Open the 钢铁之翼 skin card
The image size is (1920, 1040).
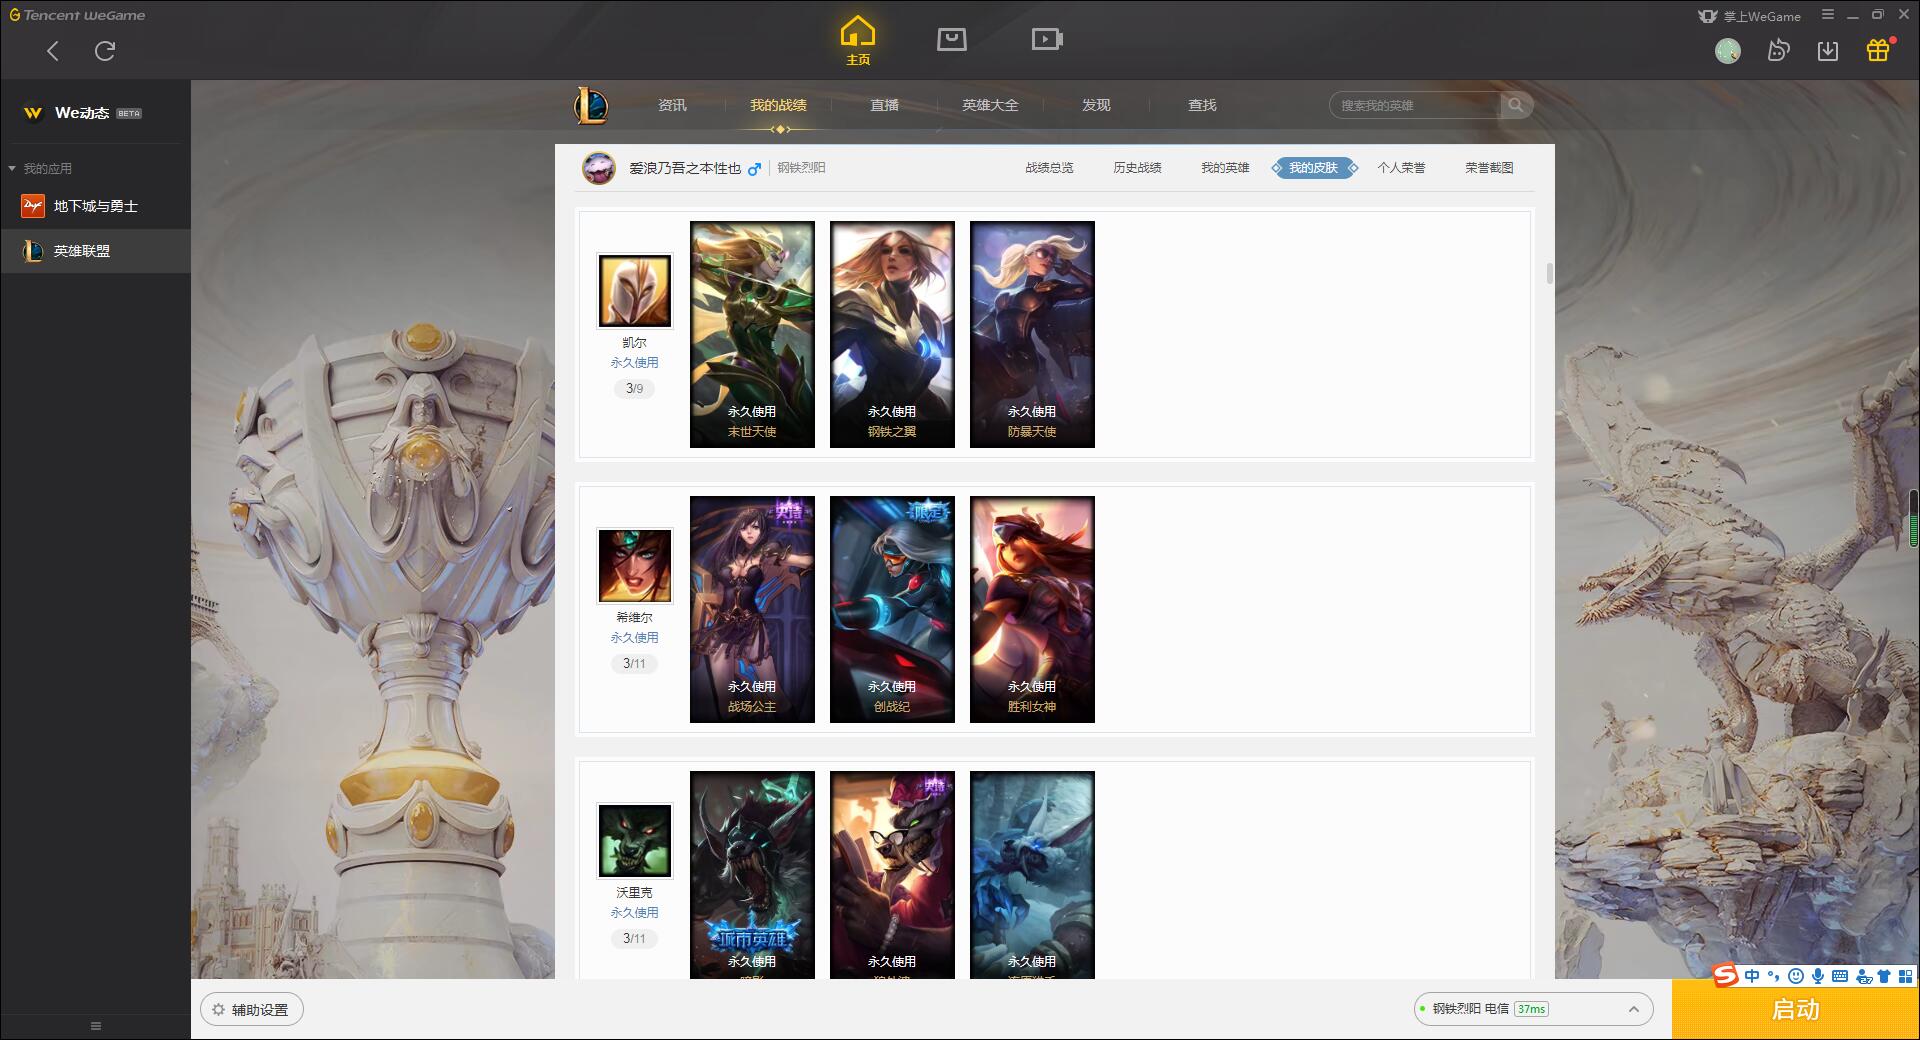892,334
